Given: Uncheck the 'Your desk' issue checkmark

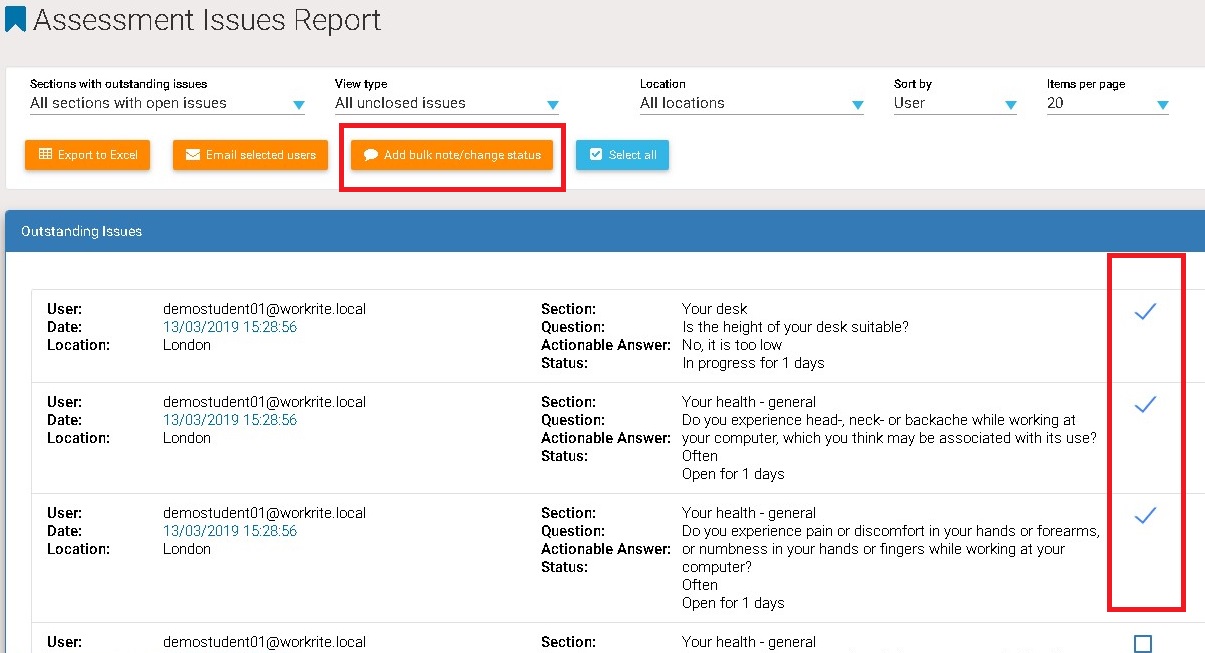Looking at the screenshot, I should tap(1144, 313).
